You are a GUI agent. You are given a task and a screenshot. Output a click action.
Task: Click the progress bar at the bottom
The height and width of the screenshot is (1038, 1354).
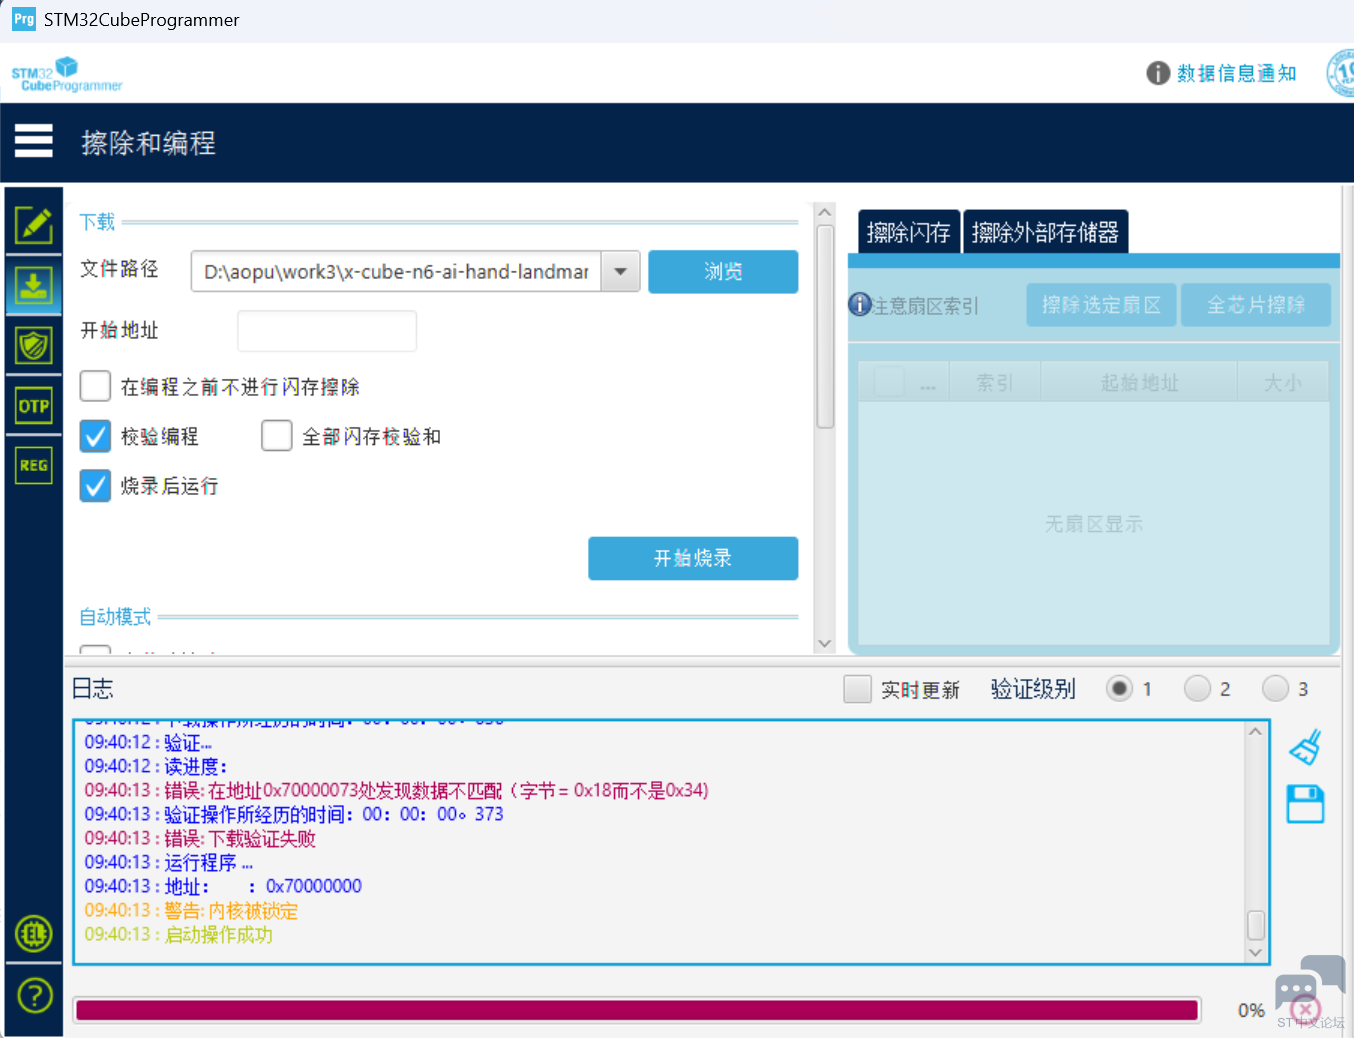[637, 1010]
